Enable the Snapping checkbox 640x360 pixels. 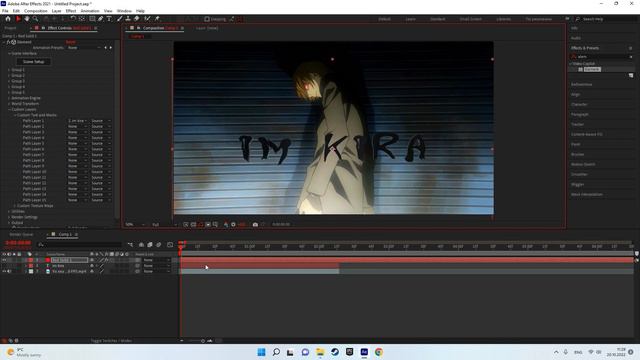coord(207,19)
